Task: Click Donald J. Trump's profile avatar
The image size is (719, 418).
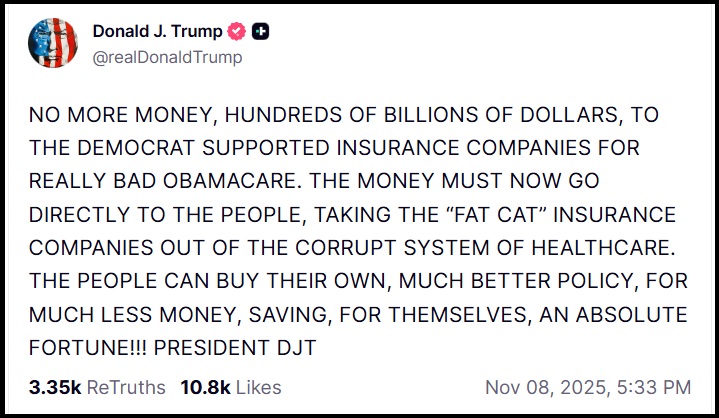Action: (x=50, y=43)
